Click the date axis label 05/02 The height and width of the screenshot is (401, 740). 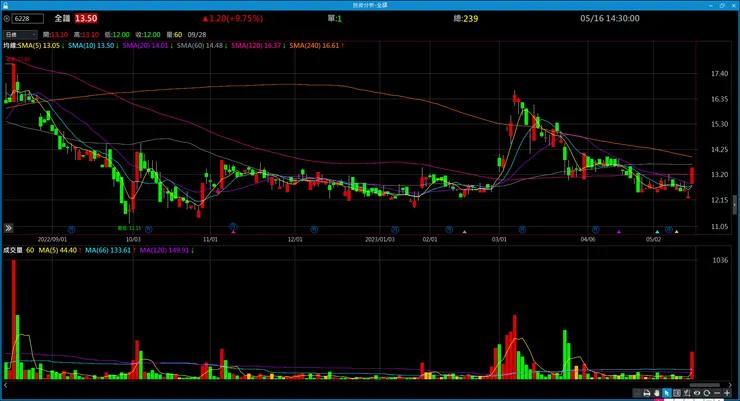654,240
